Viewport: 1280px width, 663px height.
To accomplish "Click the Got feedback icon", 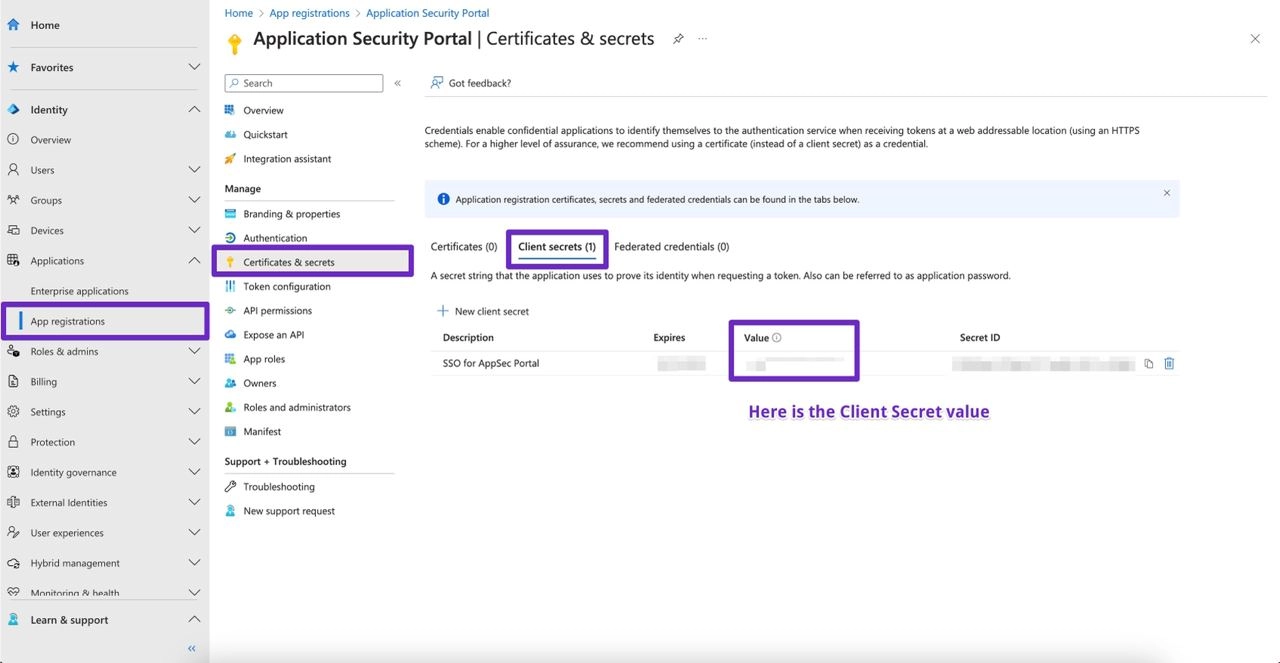I will 437,83.
